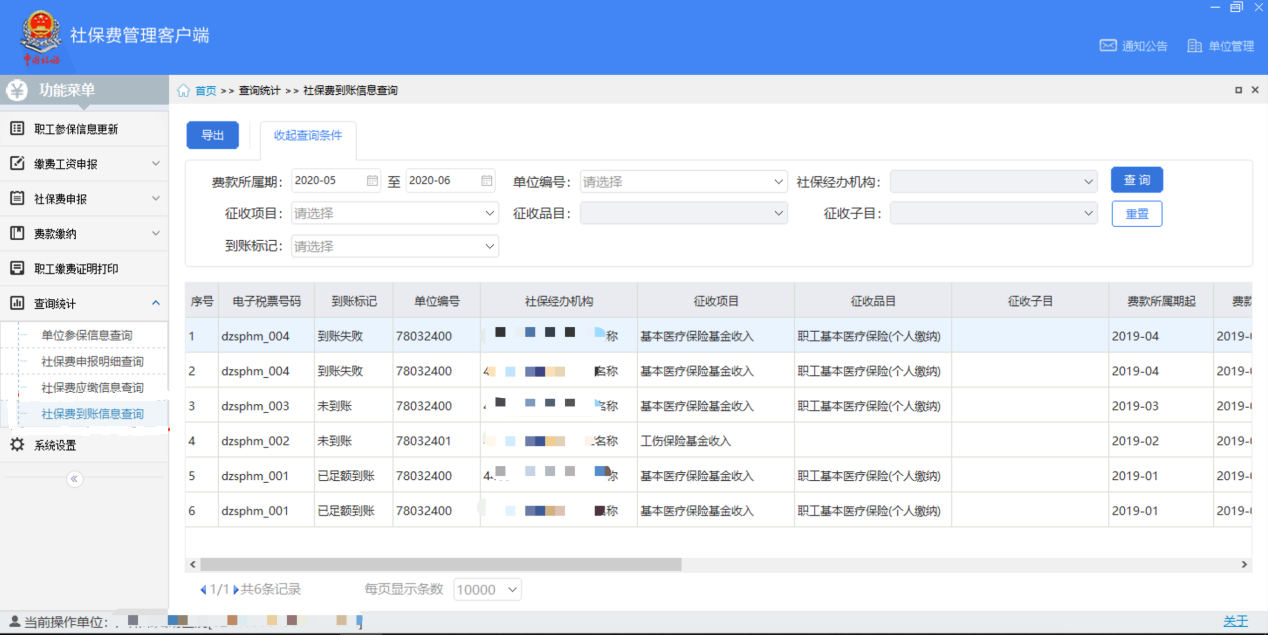Click 78032401 unit number cell

click(437, 441)
